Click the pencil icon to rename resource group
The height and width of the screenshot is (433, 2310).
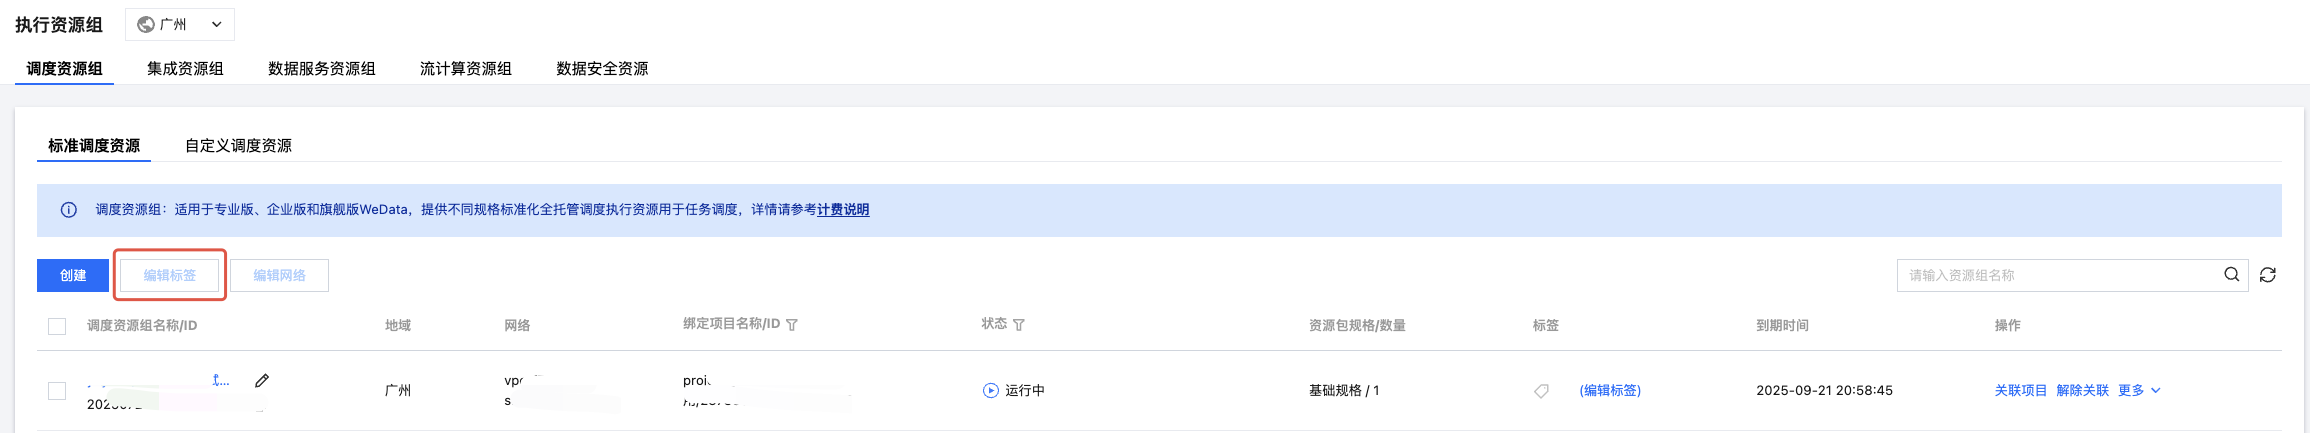pos(262,380)
